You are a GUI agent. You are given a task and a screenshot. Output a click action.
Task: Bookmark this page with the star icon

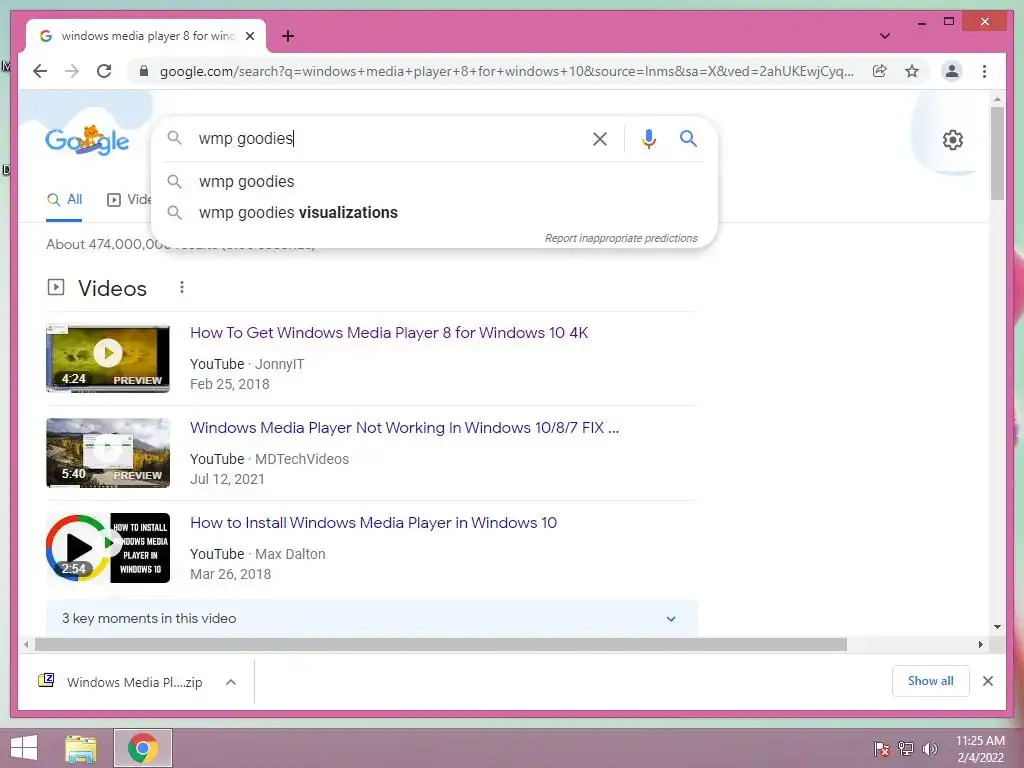pyautogui.click(x=912, y=71)
